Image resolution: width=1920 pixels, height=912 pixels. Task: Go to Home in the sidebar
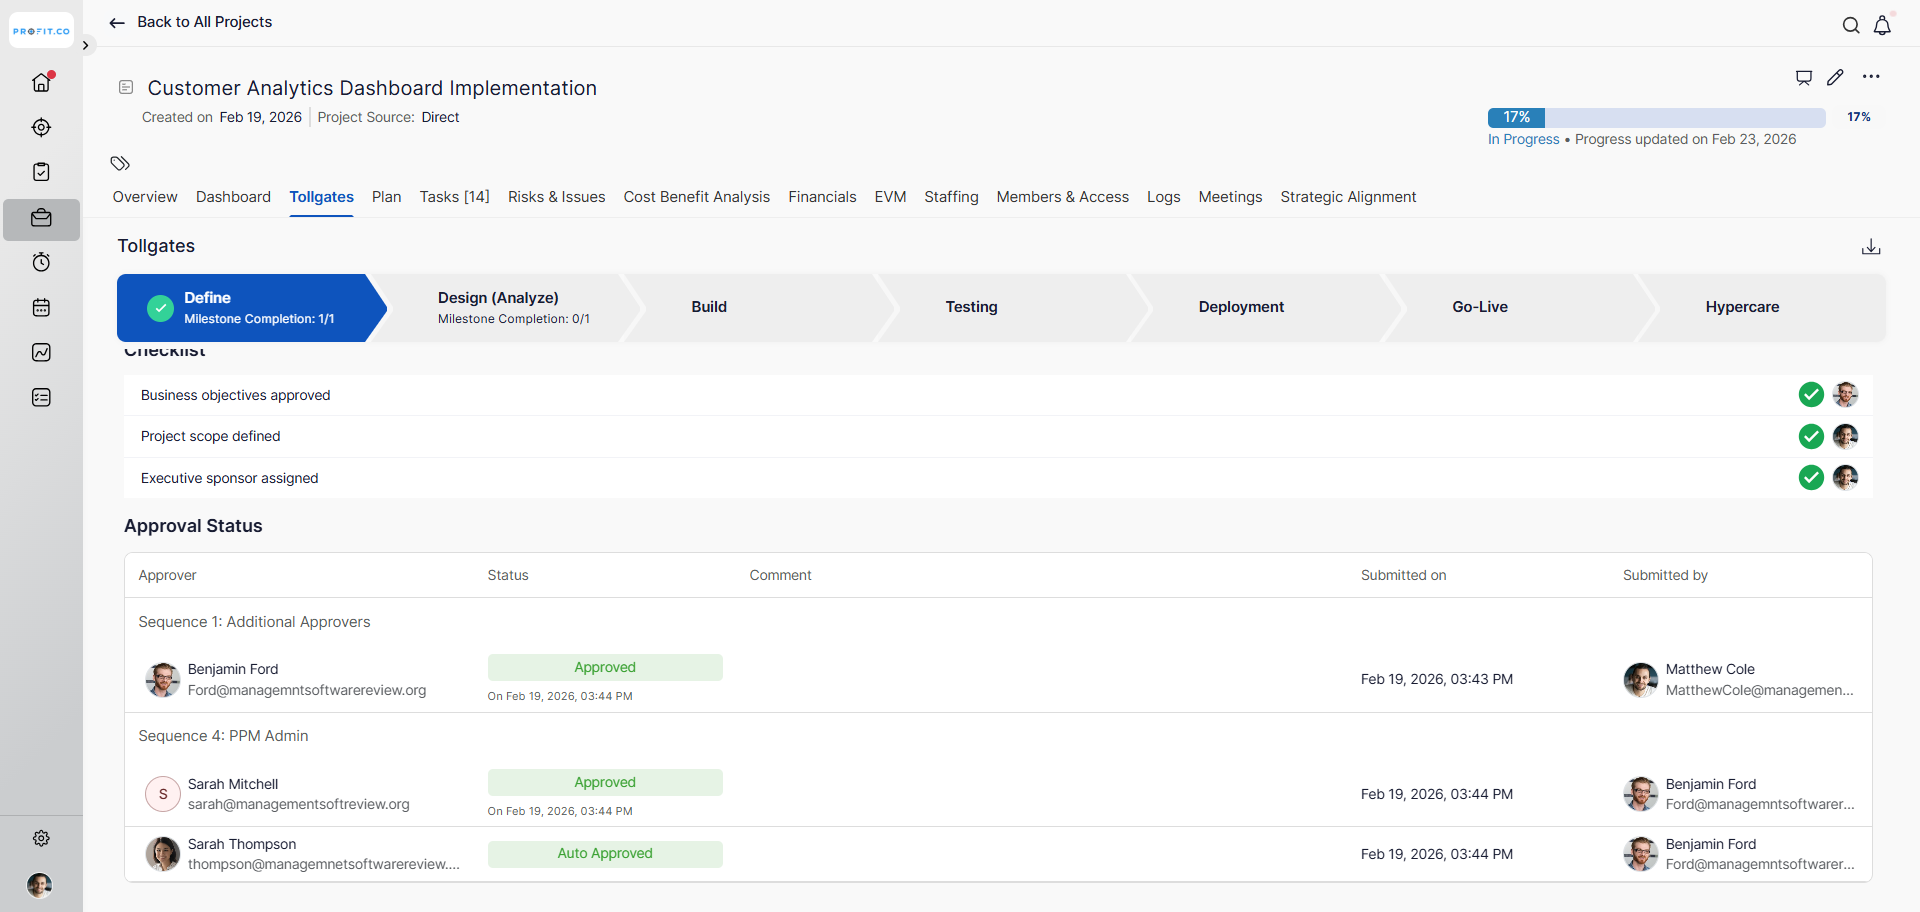[x=41, y=82]
